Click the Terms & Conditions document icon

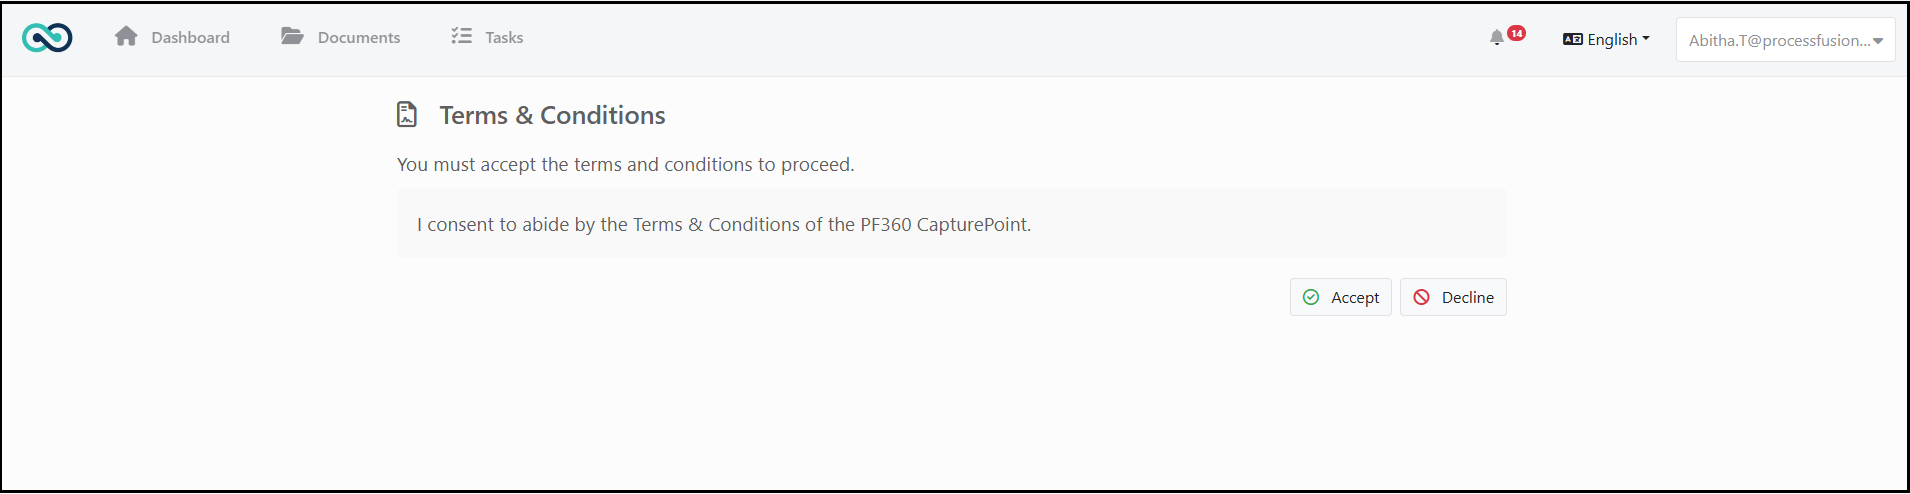click(407, 114)
